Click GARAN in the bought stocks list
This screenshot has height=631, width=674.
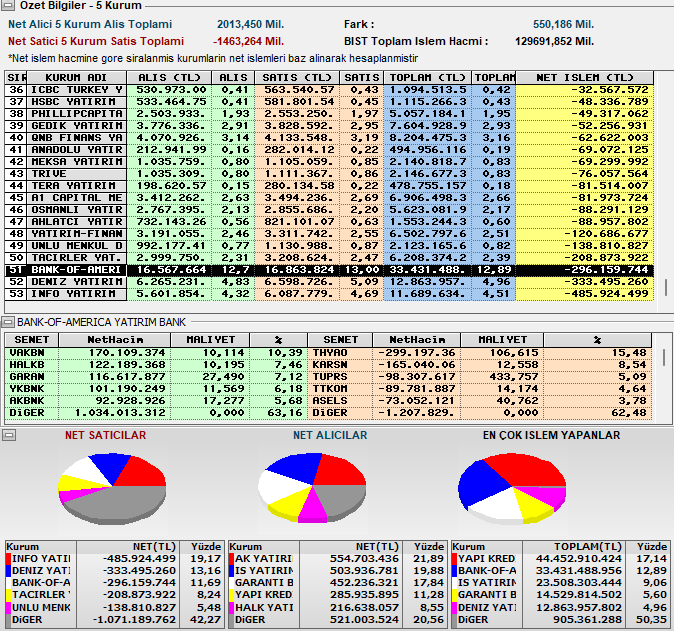click(x=27, y=377)
